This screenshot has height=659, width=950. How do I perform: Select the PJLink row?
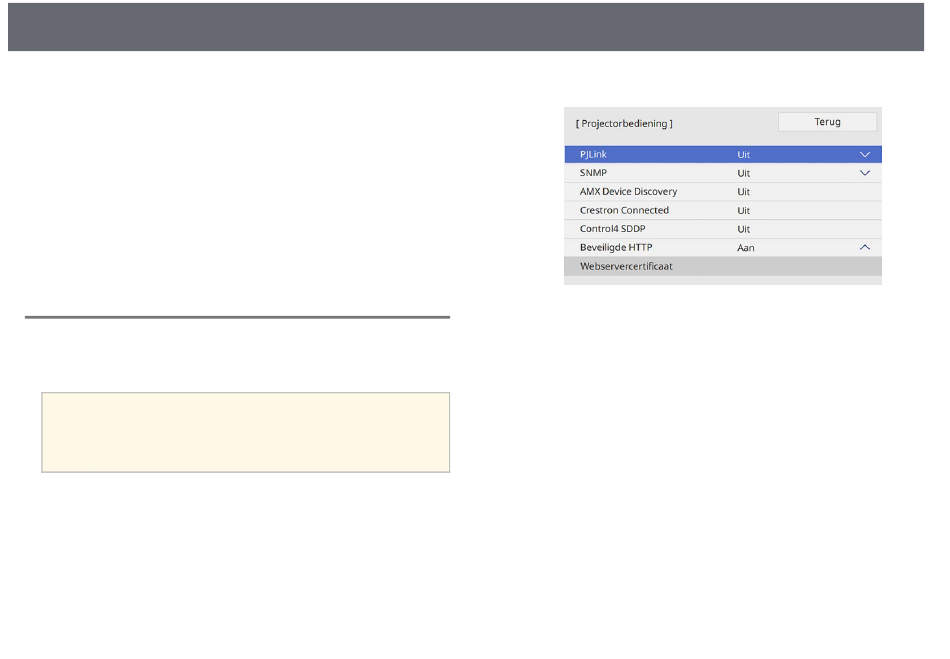pyautogui.click(x=723, y=154)
